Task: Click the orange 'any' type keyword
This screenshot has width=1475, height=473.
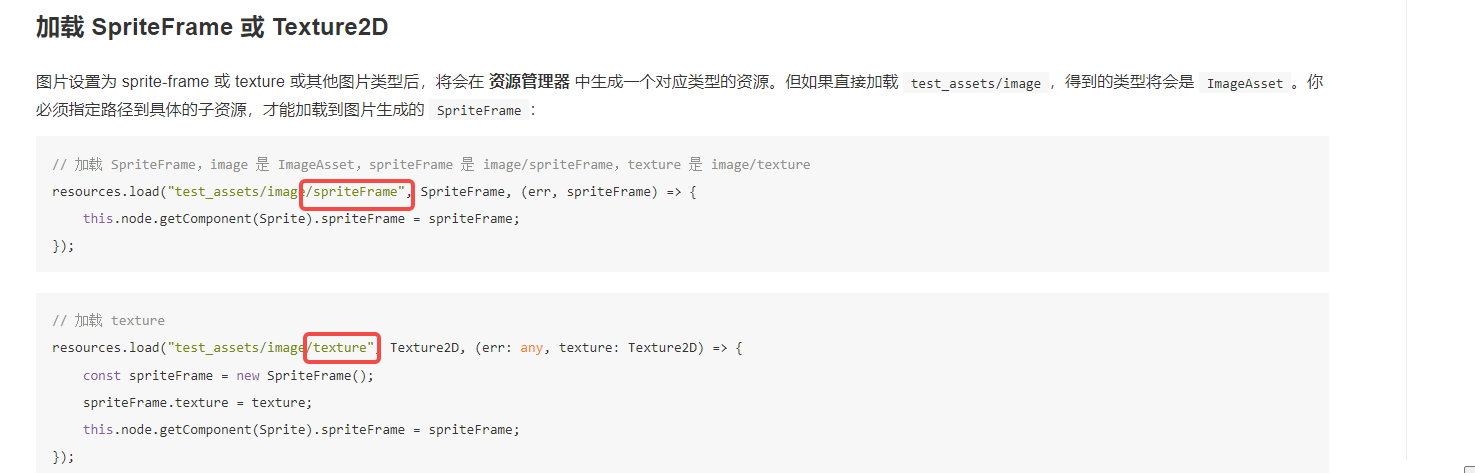Action: pos(531,348)
